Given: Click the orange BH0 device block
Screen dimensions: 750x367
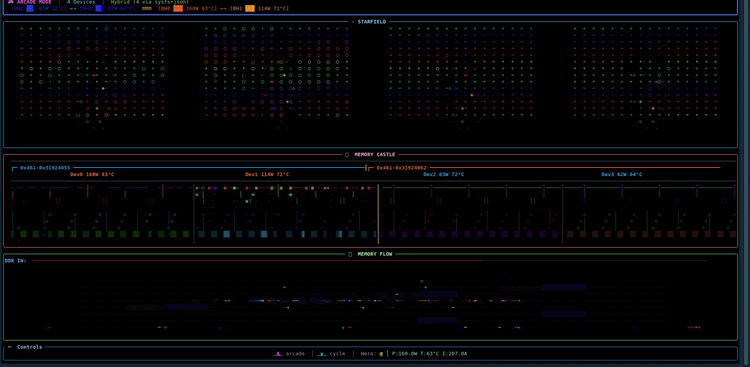Looking at the screenshot, I should pyautogui.click(x=178, y=9).
